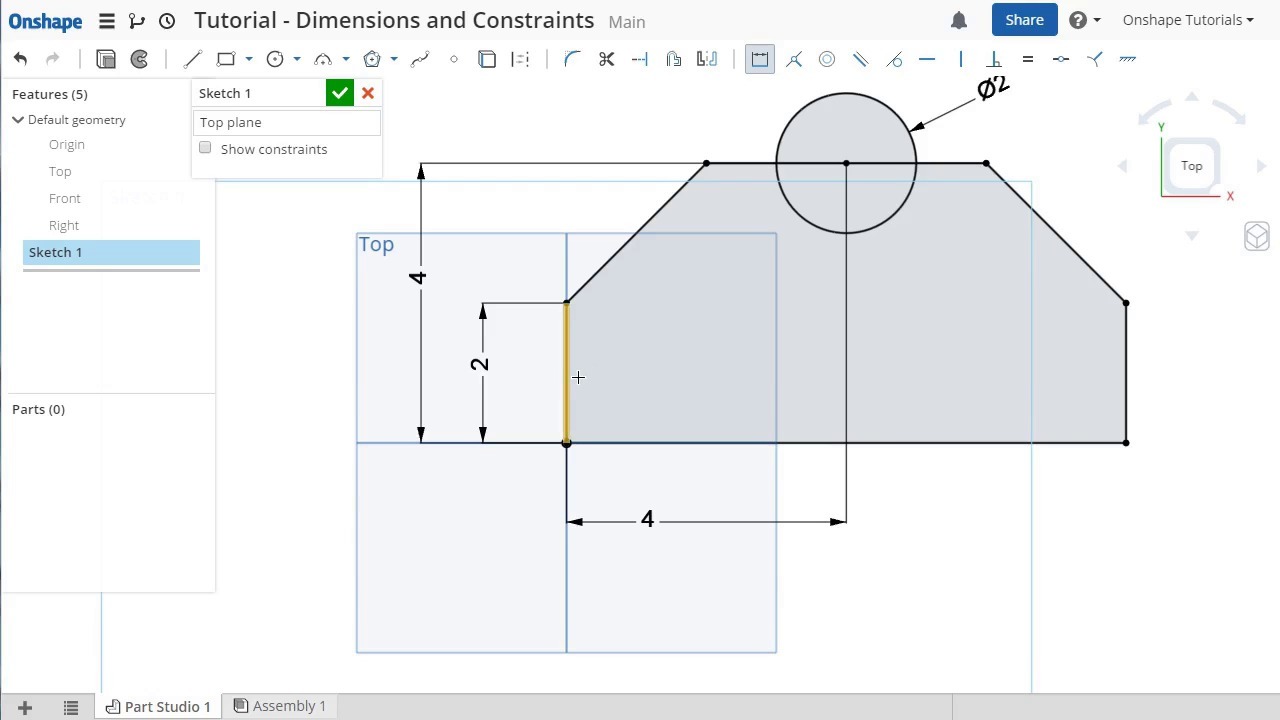Apply the Parallel constraint
1280x720 pixels.
pos(861,59)
